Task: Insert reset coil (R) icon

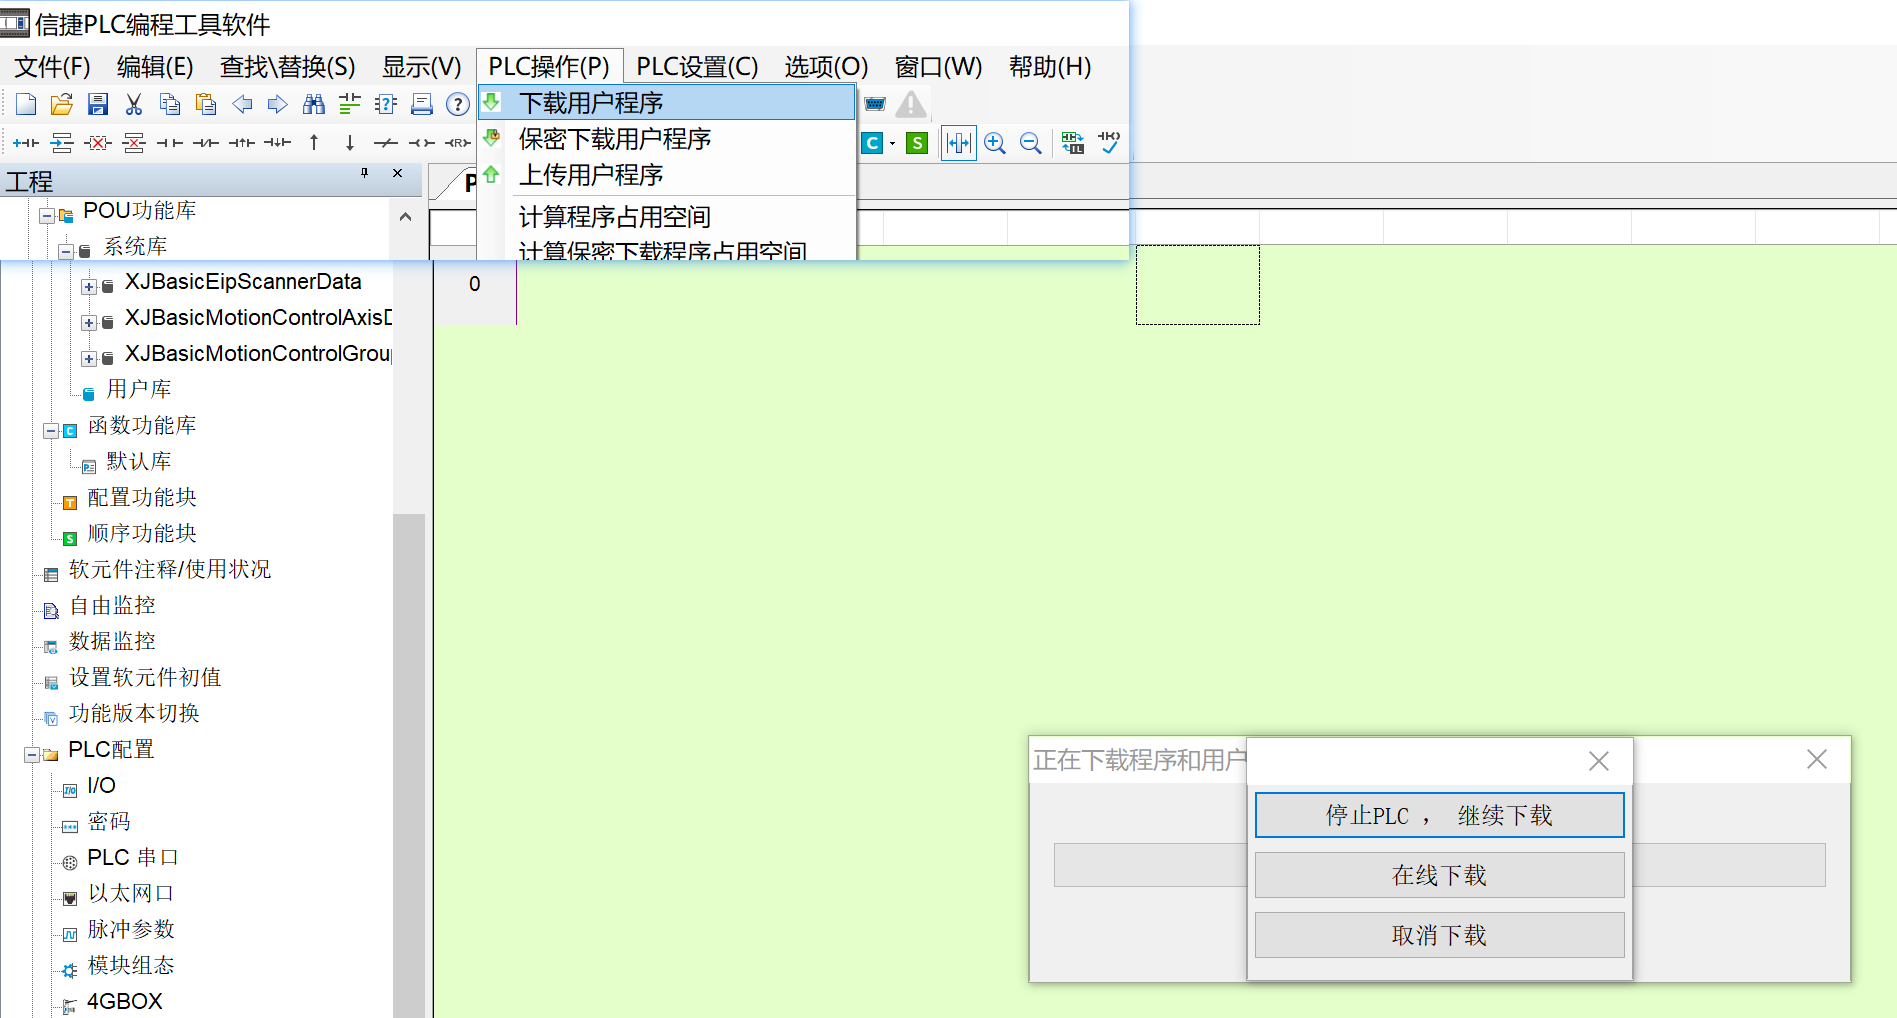Action: pos(458,143)
